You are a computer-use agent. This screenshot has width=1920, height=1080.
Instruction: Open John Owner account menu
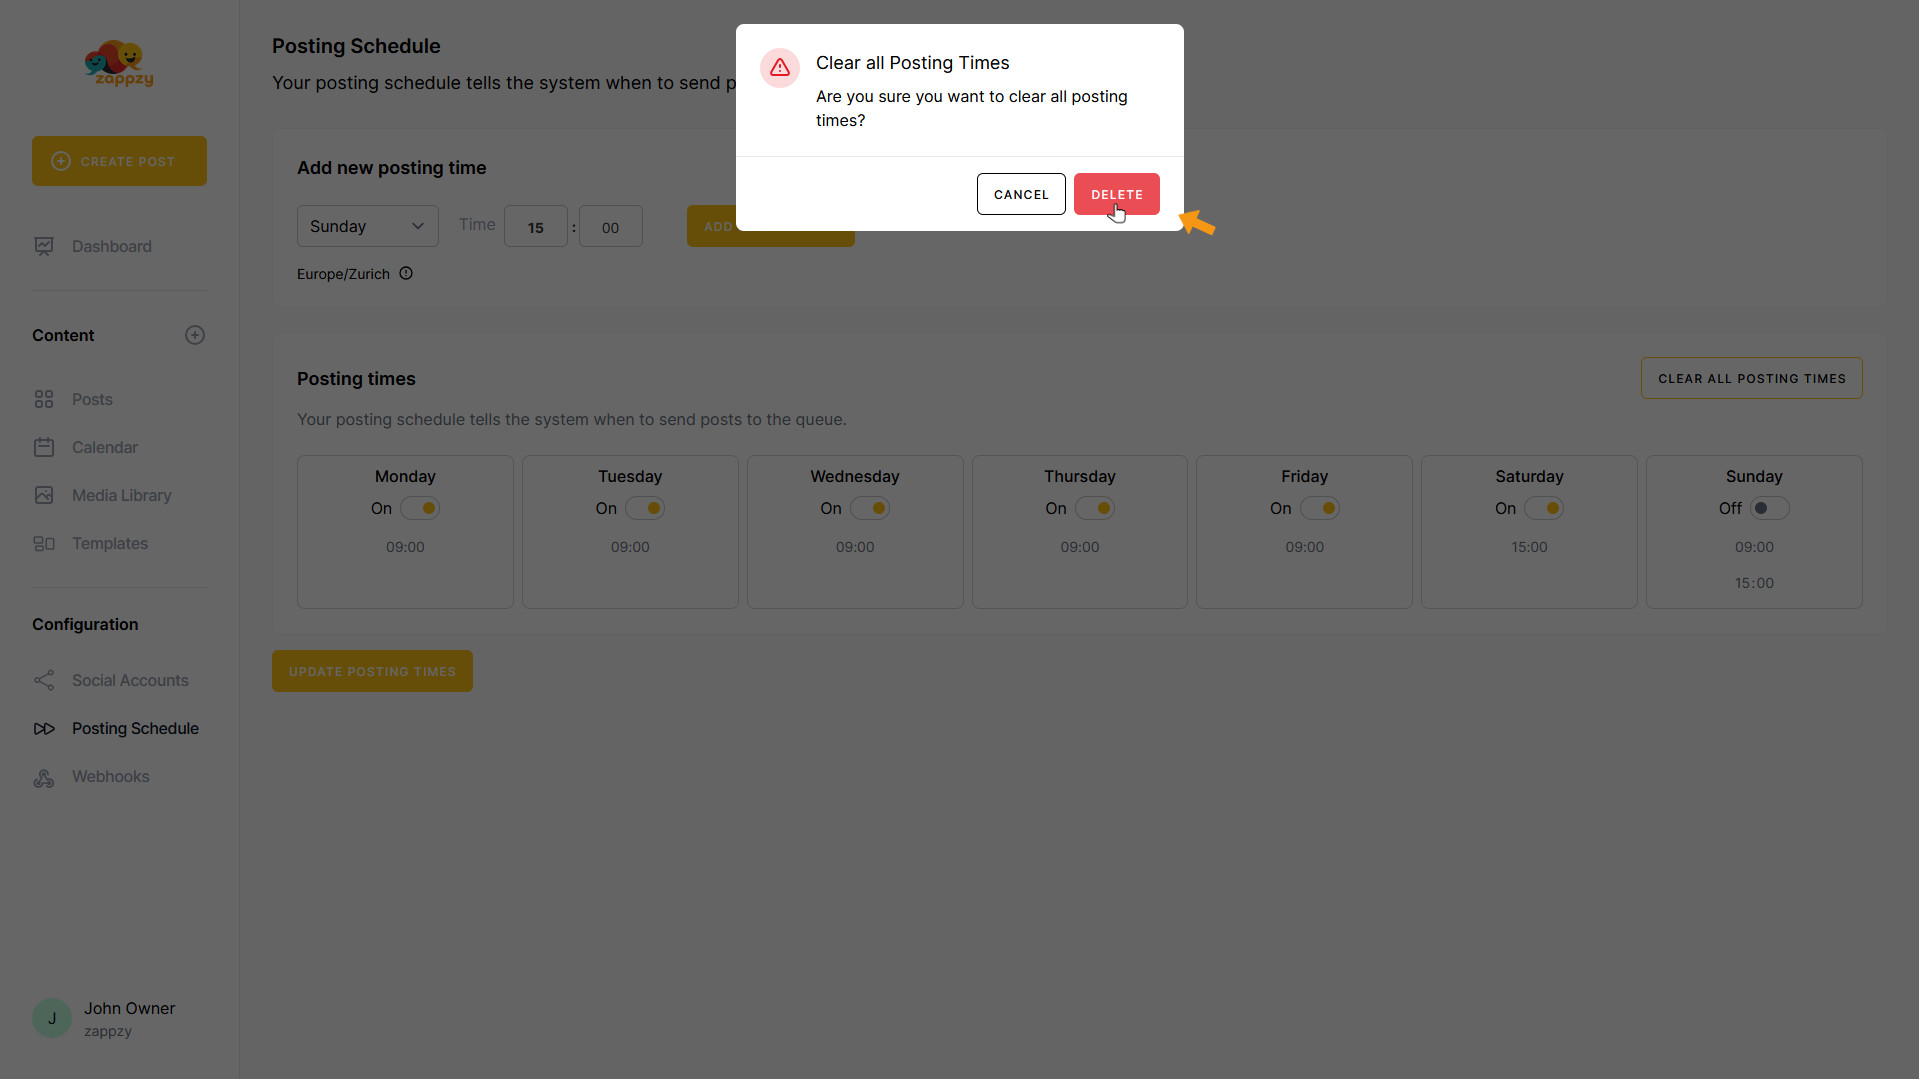click(104, 1018)
